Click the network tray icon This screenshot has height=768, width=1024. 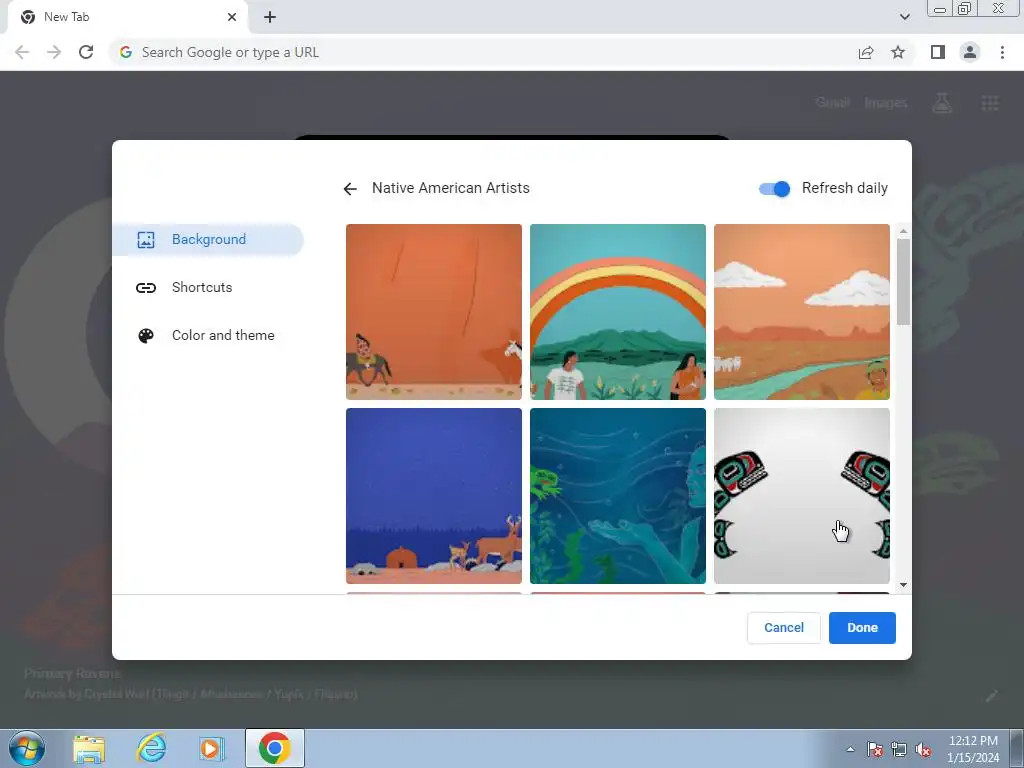point(899,749)
